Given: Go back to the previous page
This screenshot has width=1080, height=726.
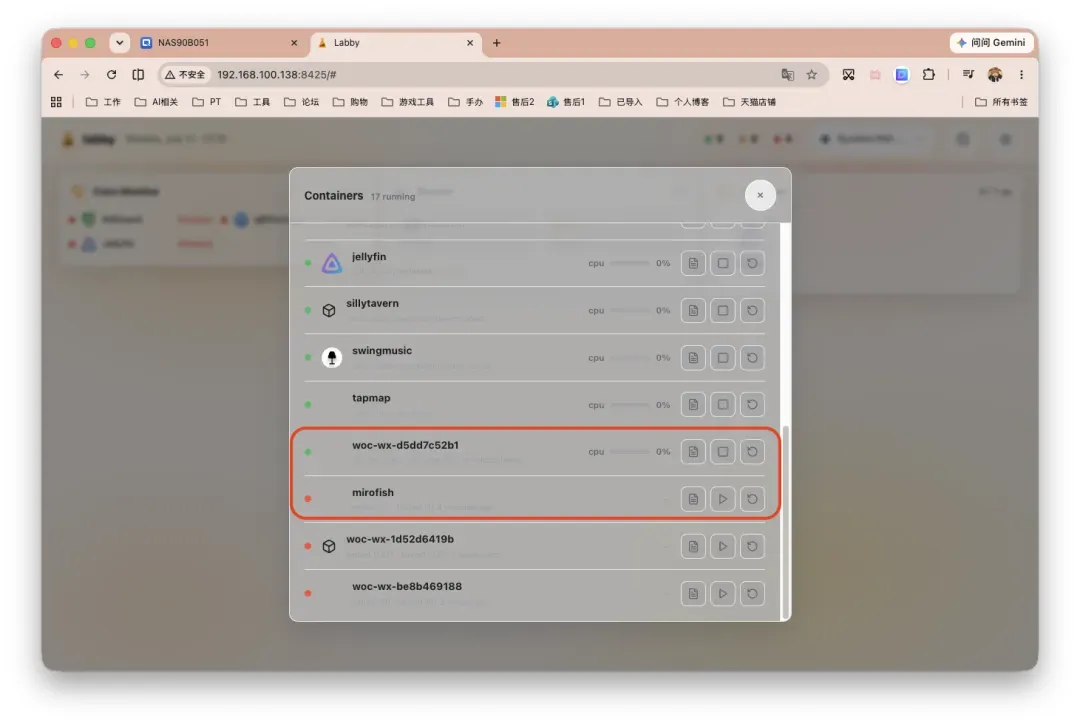Looking at the screenshot, I should point(59,74).
